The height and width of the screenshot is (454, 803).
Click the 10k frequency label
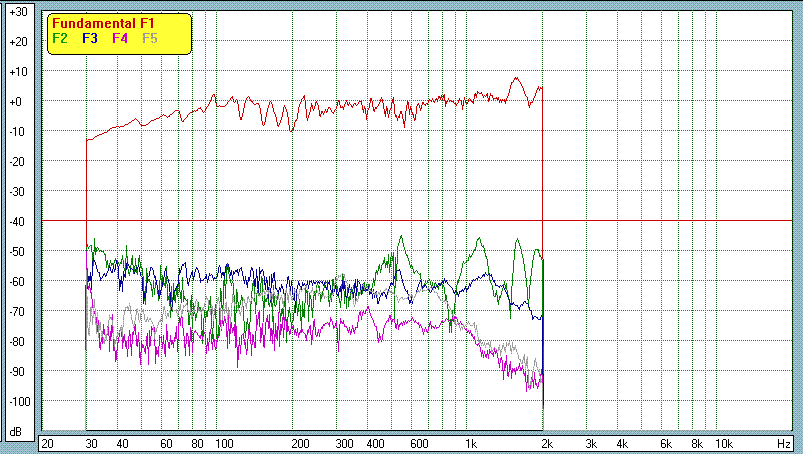tap(724, 444)
